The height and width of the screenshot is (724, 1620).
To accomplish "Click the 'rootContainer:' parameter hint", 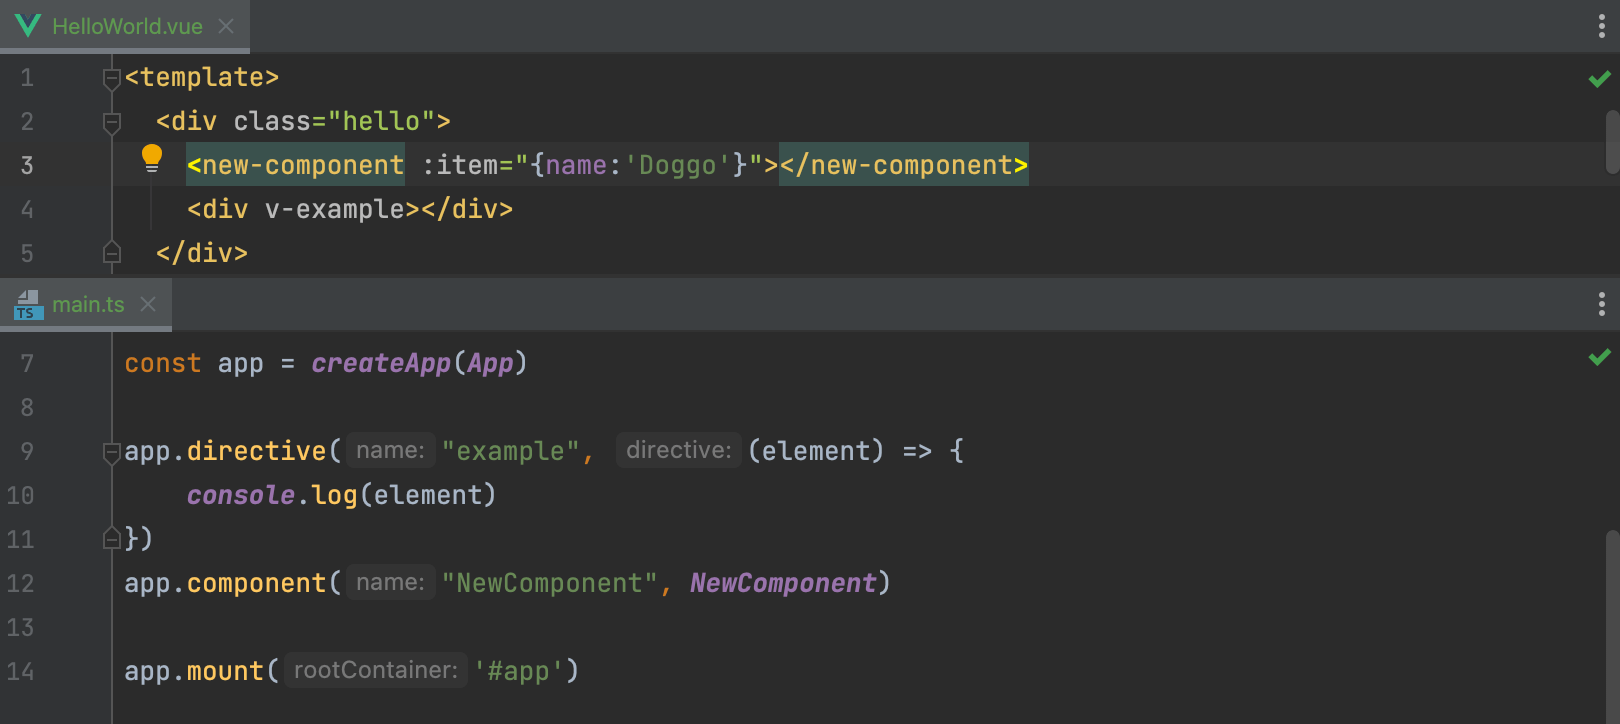I will [x=376, y=671].
